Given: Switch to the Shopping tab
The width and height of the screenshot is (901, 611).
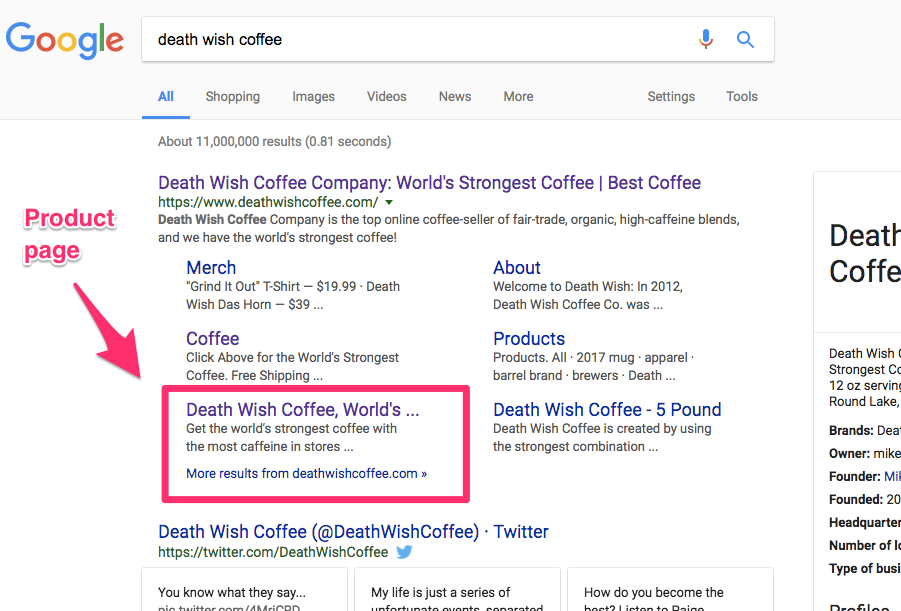Looking at the screenshot, I should [232, 96].
